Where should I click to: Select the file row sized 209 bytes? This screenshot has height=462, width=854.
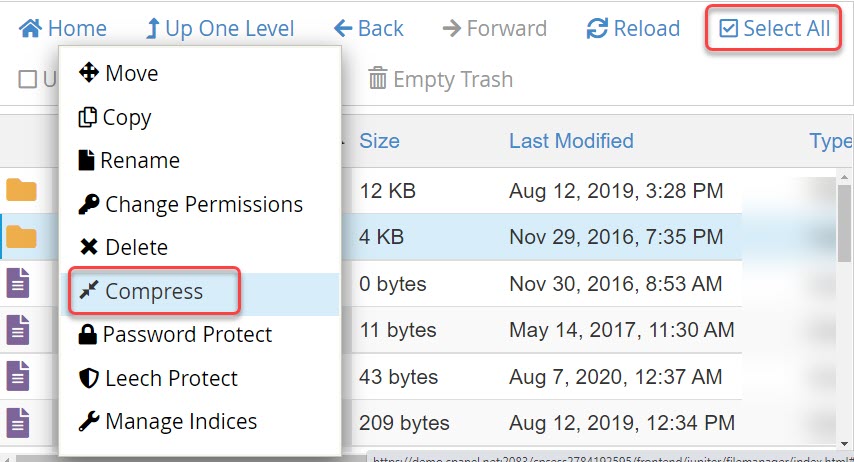404,422
